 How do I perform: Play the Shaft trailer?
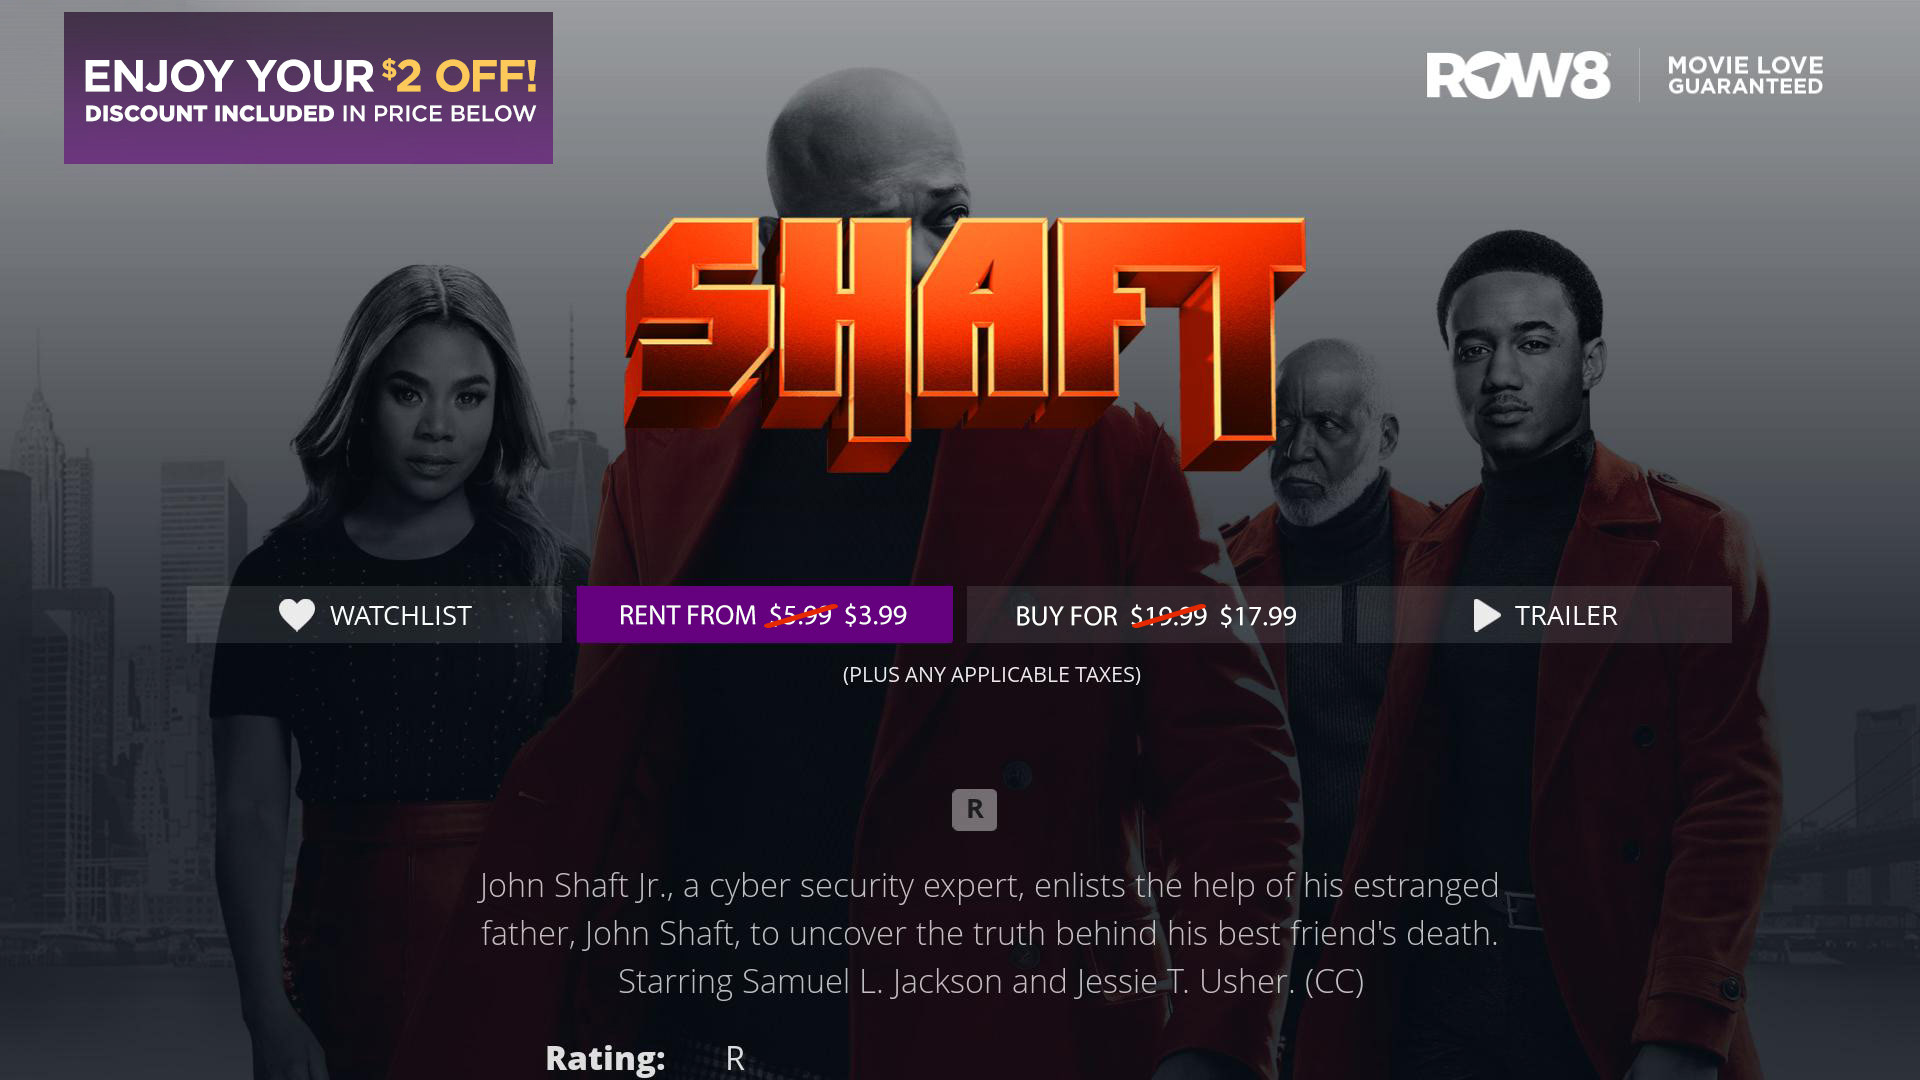[x=1544, y=614]
